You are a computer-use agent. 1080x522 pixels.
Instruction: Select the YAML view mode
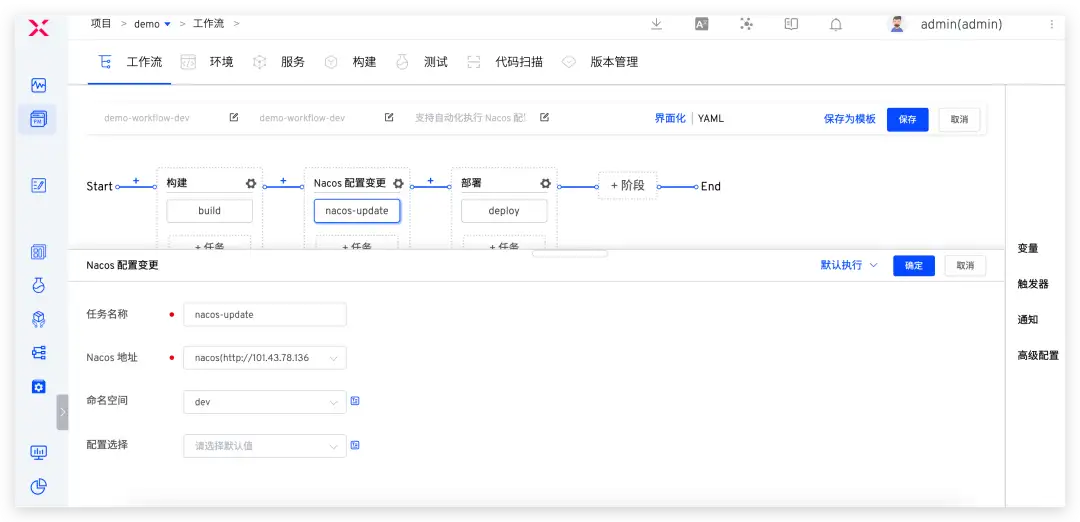tap(711, 118)
